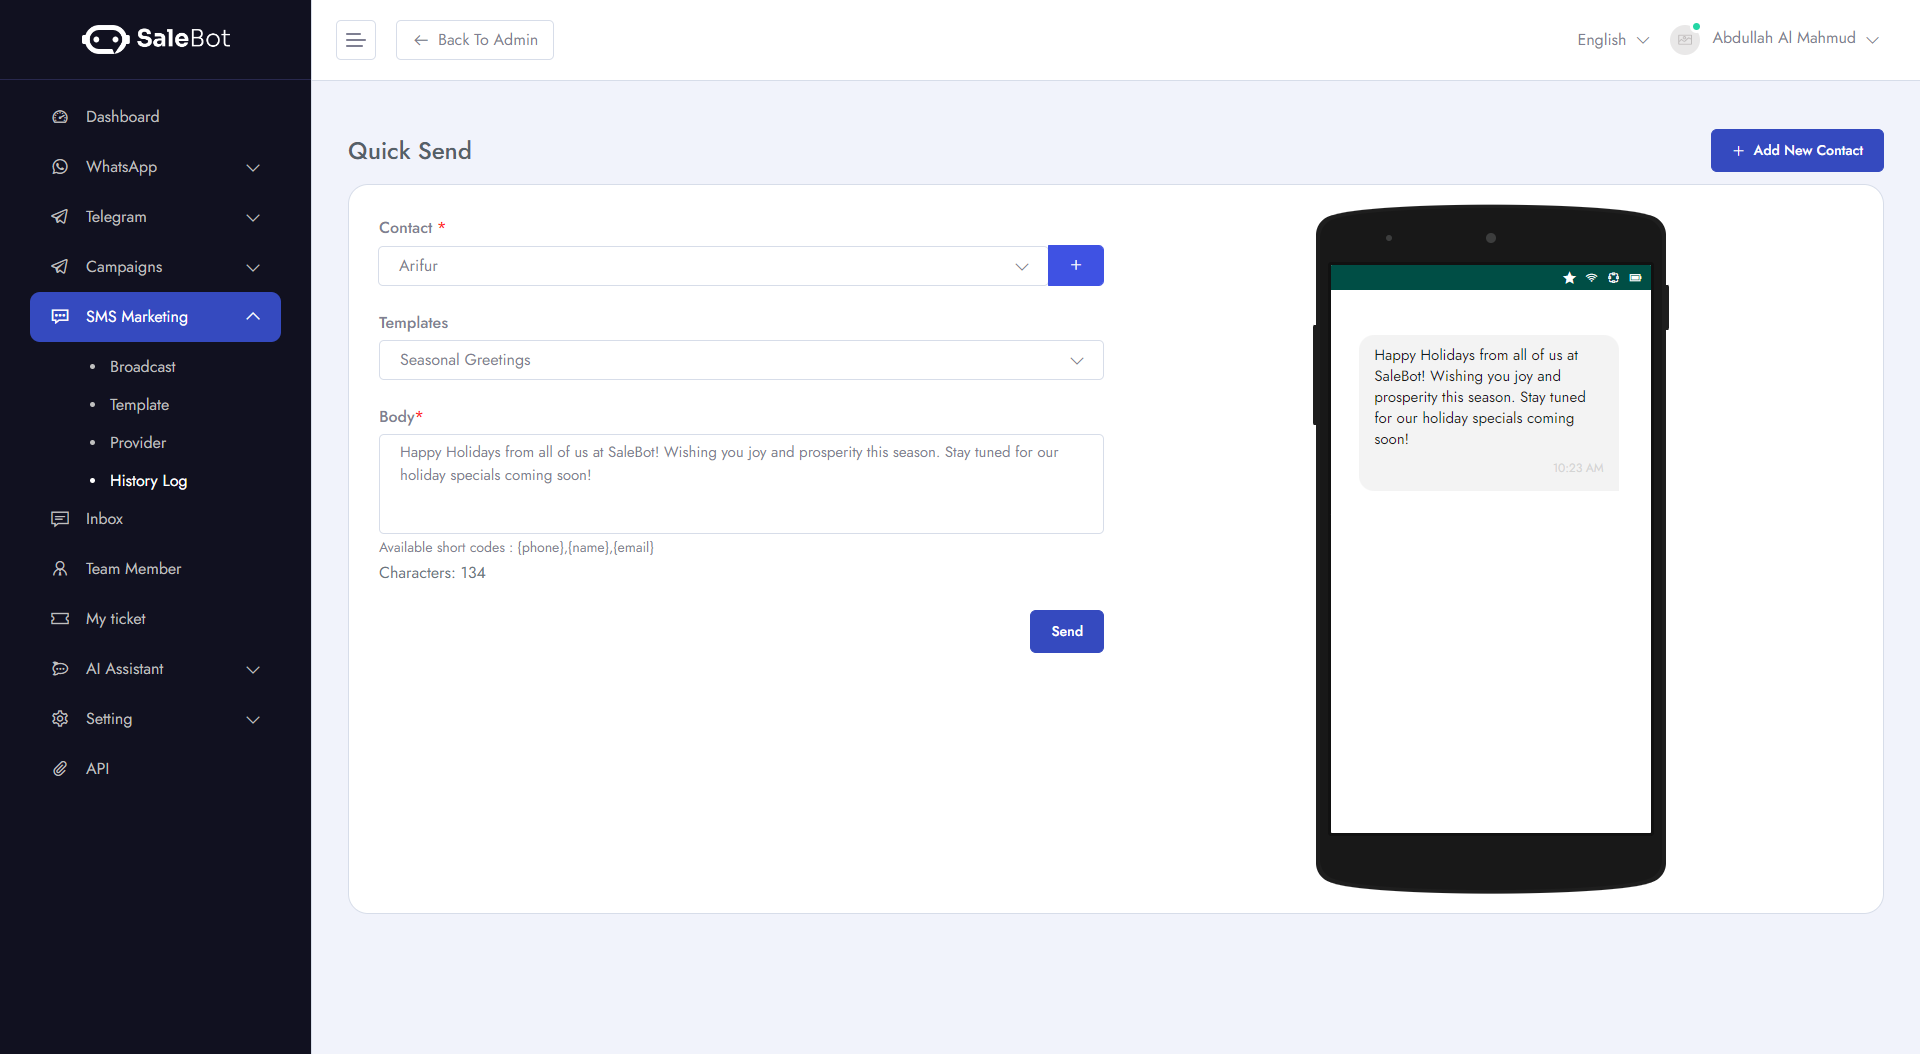Select the WhatsApp icon in sidebar
This screenshot has height=1054, width=1920.
[x=60, y=167]
